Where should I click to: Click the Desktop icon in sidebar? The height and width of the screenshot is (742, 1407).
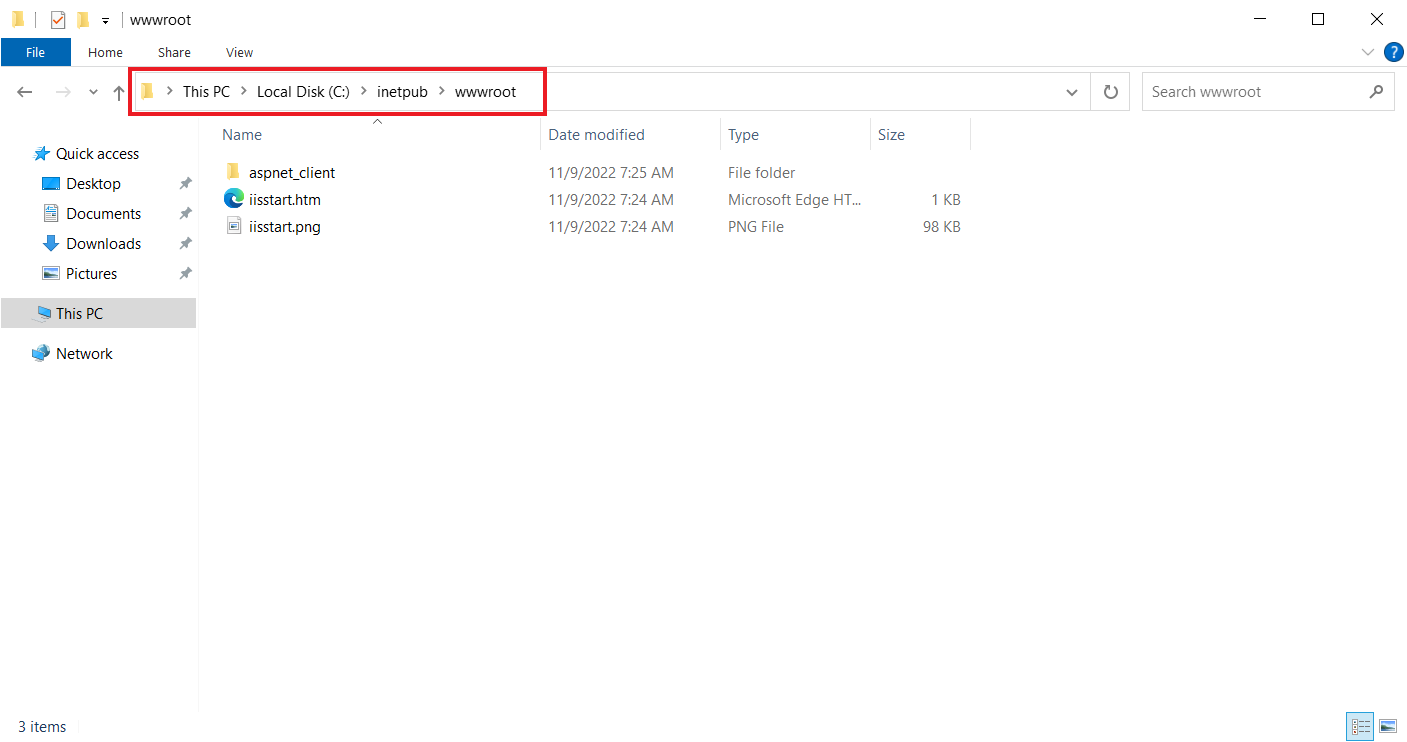(51, 183)
